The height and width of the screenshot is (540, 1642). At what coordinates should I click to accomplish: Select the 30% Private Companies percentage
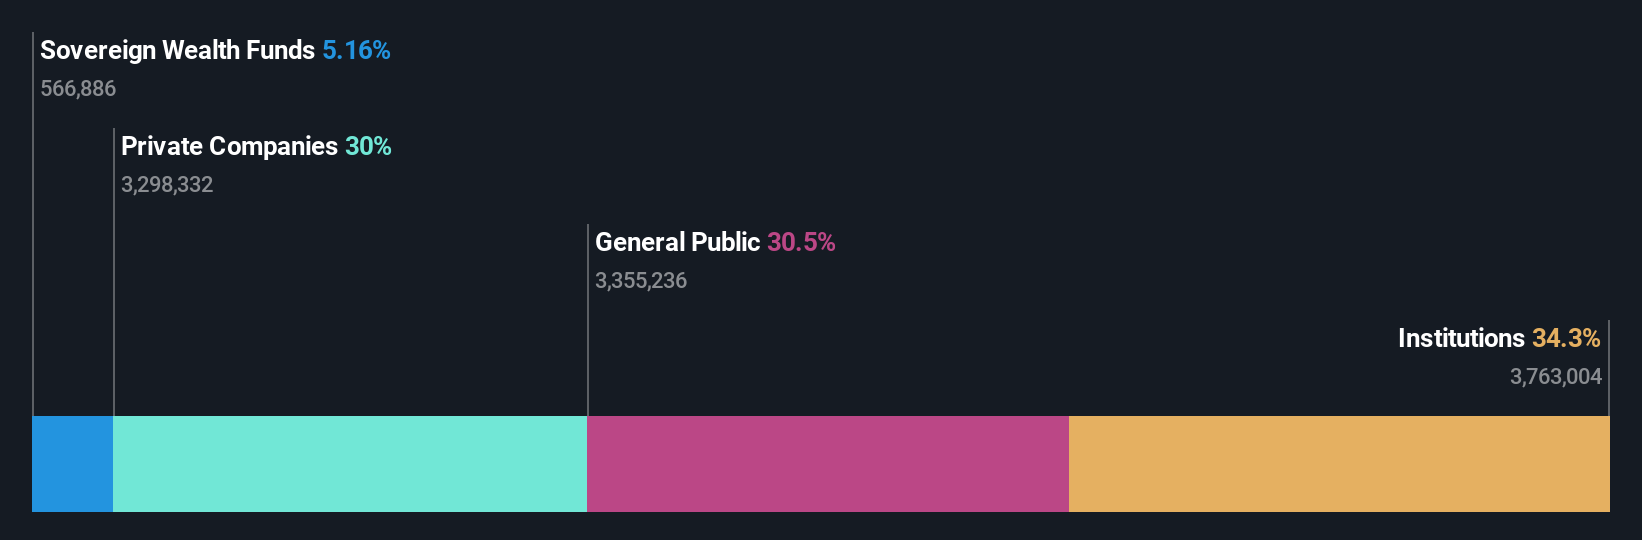(368, 147)
